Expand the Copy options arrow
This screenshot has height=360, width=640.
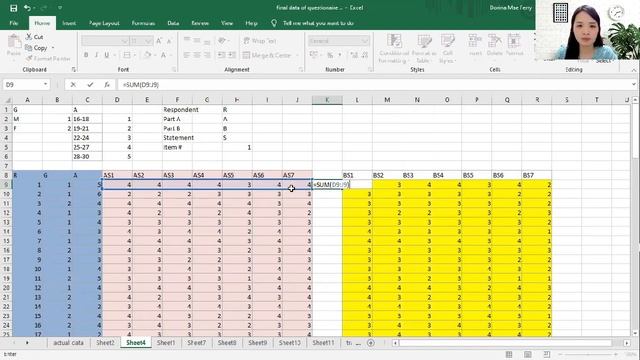53,48
